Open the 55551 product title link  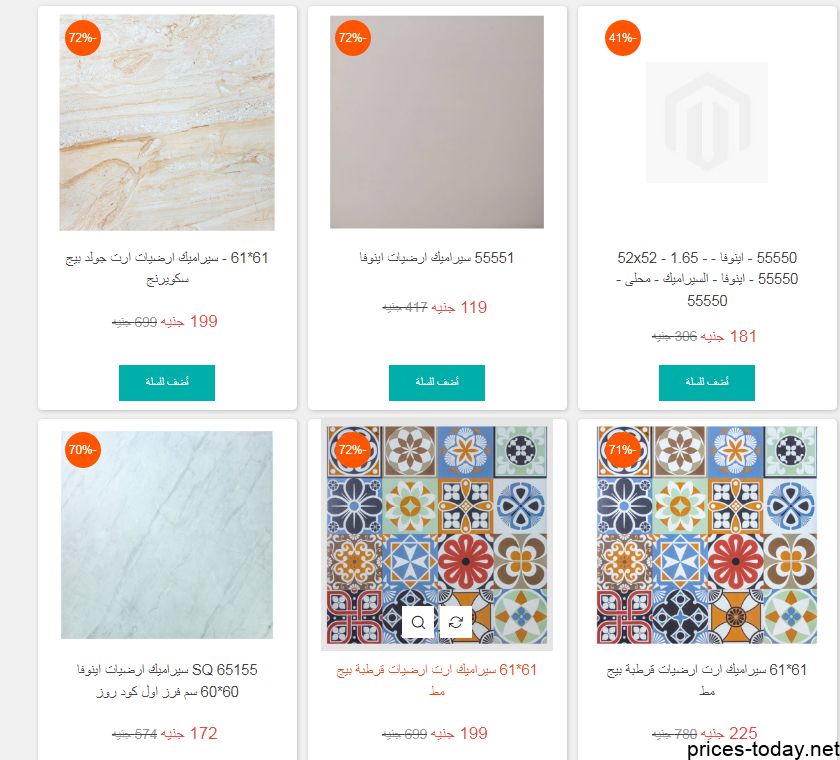click(x=437, y=258)
